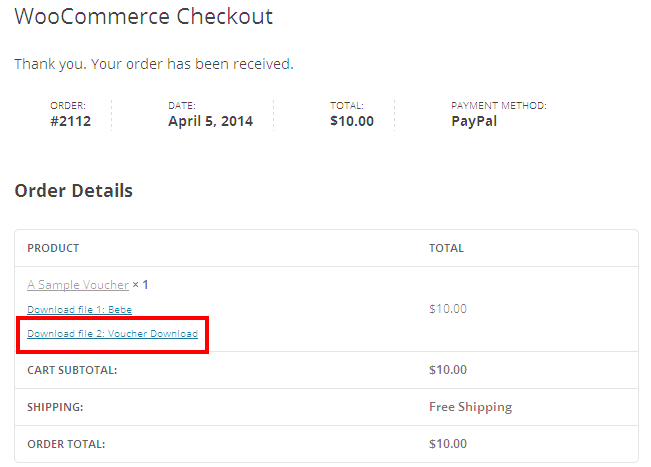651x467 pixels.
Task: Click the CART SUBTOTAL row label
Action: pos(72,370)
